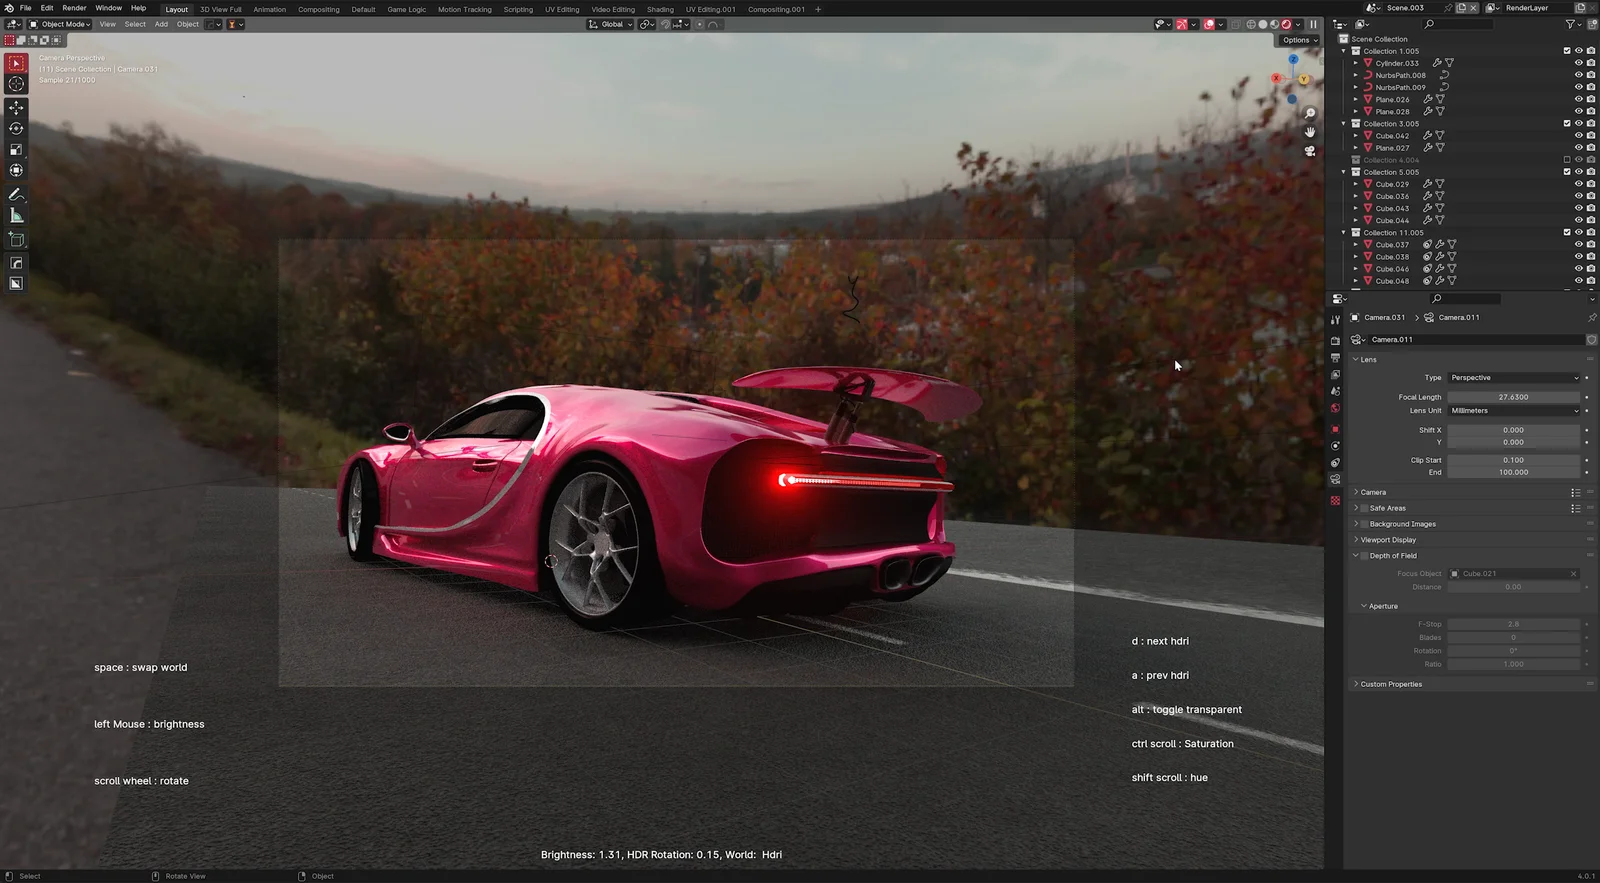Image resolution: width=1600 pixels, height=883 pixels.
Task: Click the Focal Length value field
Action: pyautogui.click(x=1514, y=397)
